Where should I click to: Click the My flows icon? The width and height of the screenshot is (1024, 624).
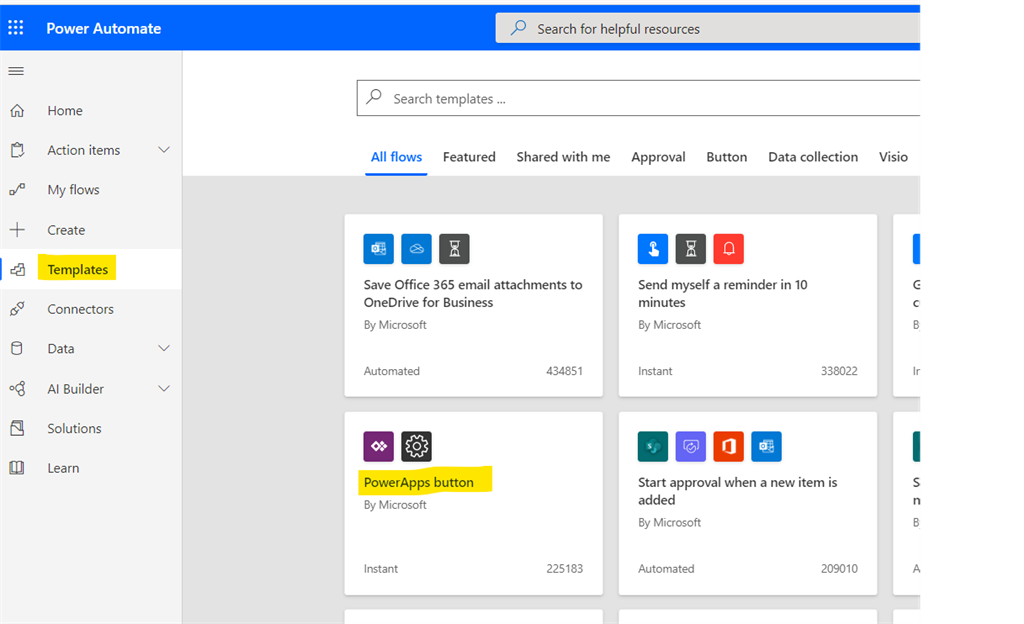click(x=17, y=190)
